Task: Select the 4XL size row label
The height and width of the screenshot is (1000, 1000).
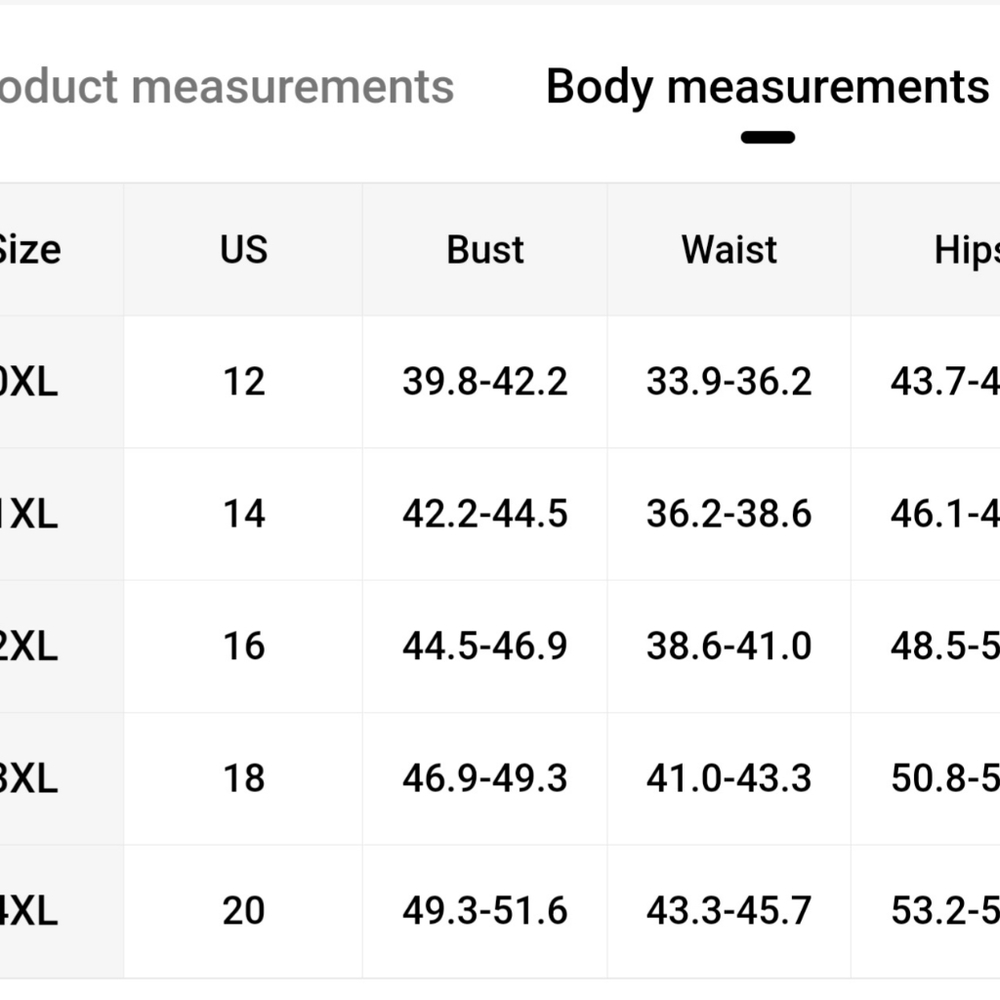Action: [29, 911]
